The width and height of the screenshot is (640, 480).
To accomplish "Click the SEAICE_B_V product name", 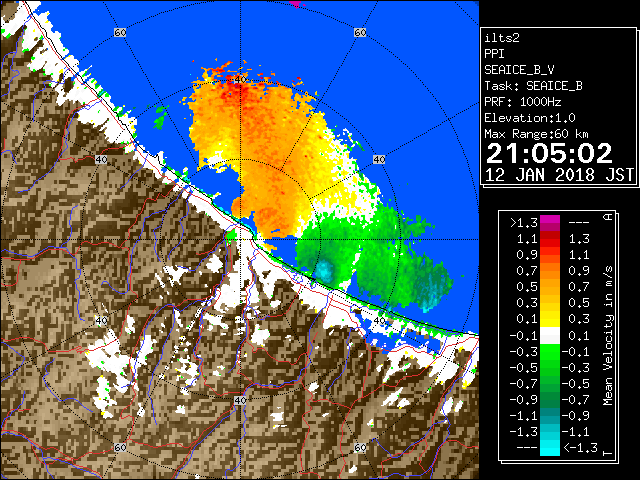I will (519, 70).
